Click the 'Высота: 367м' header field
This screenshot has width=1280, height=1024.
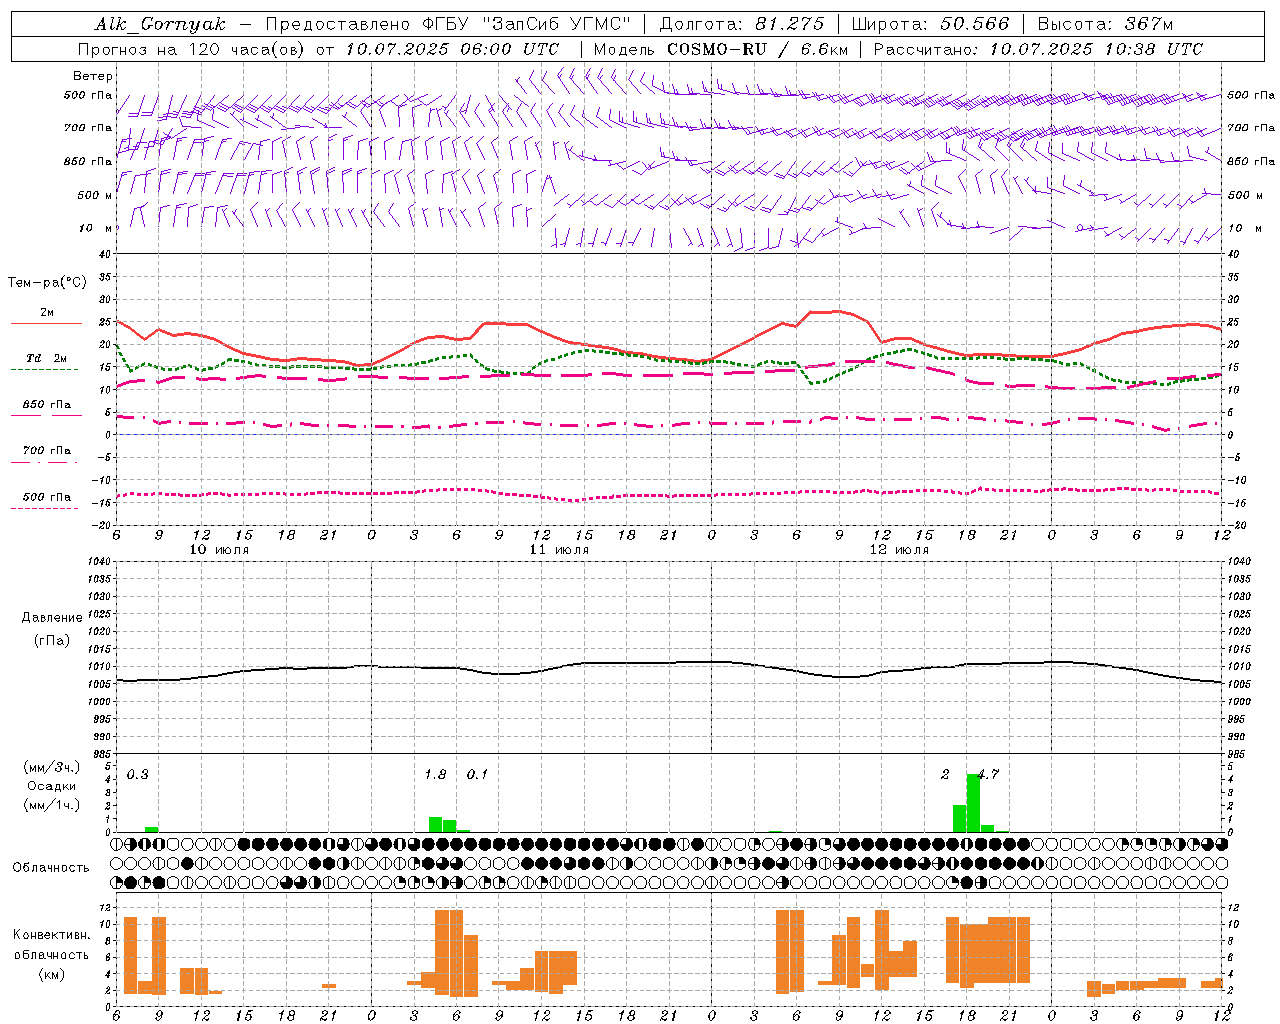pos(1105,24)
